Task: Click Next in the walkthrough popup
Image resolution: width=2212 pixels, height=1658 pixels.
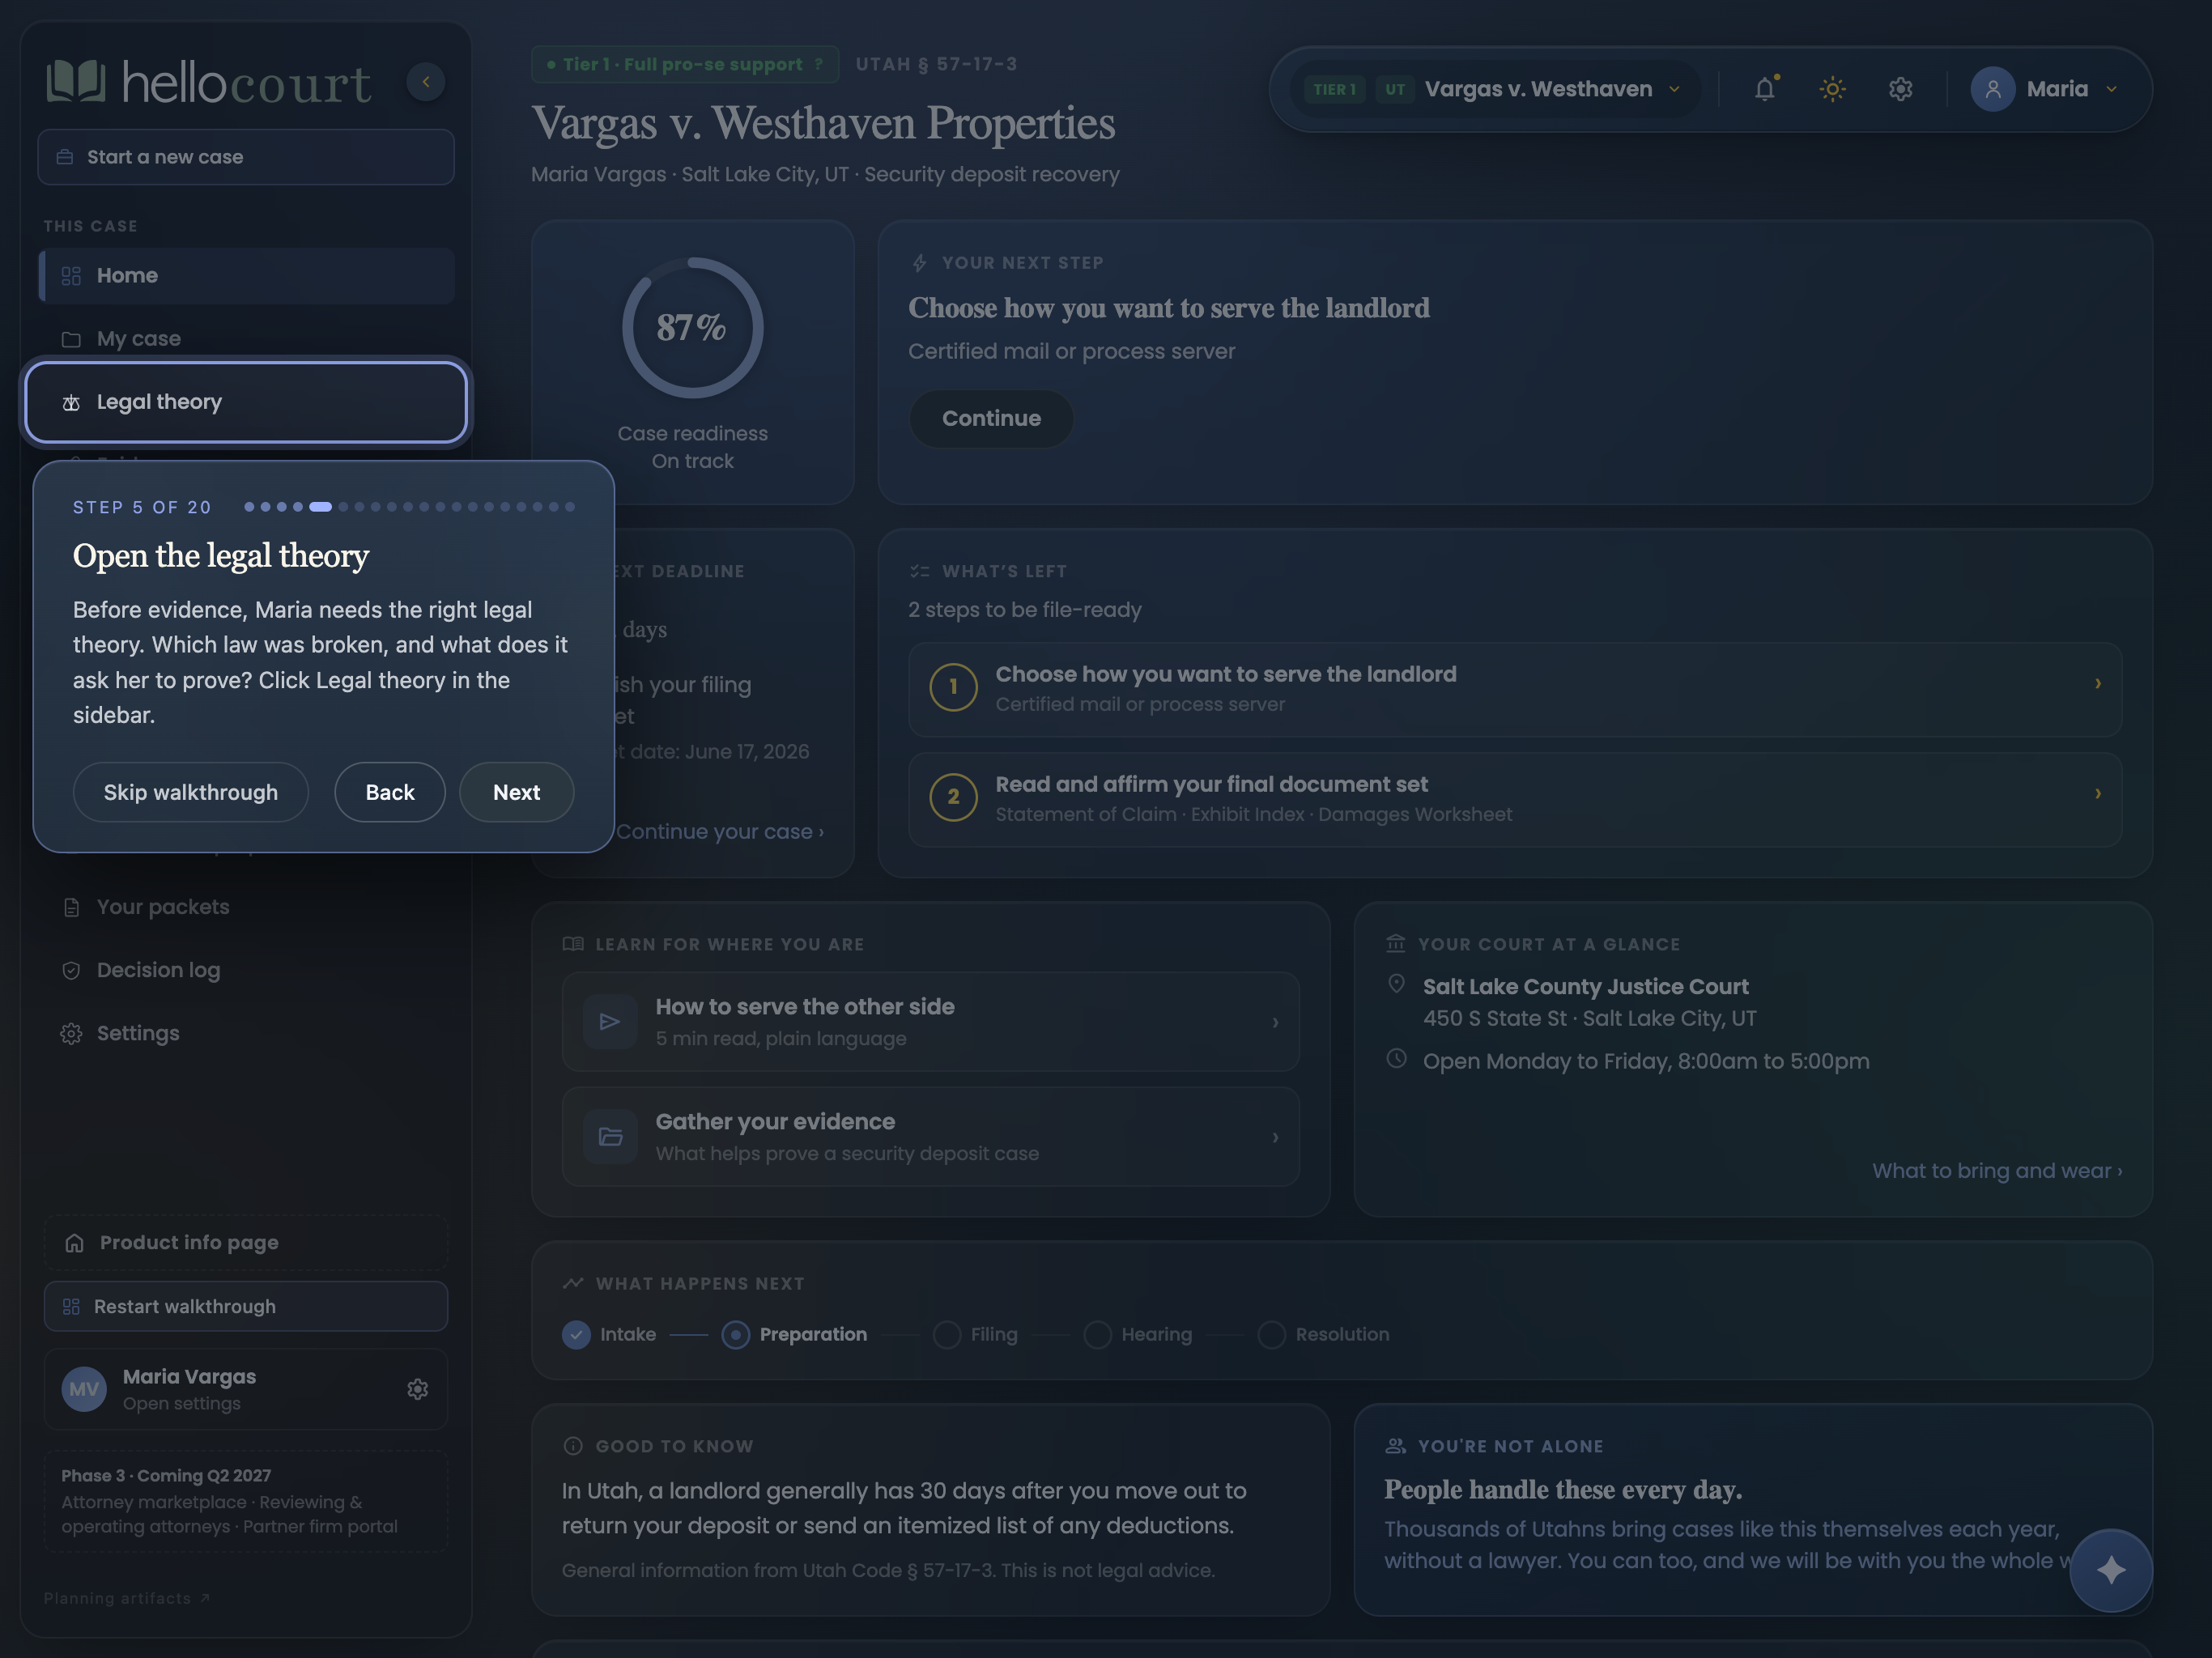Action: (516, 792)
